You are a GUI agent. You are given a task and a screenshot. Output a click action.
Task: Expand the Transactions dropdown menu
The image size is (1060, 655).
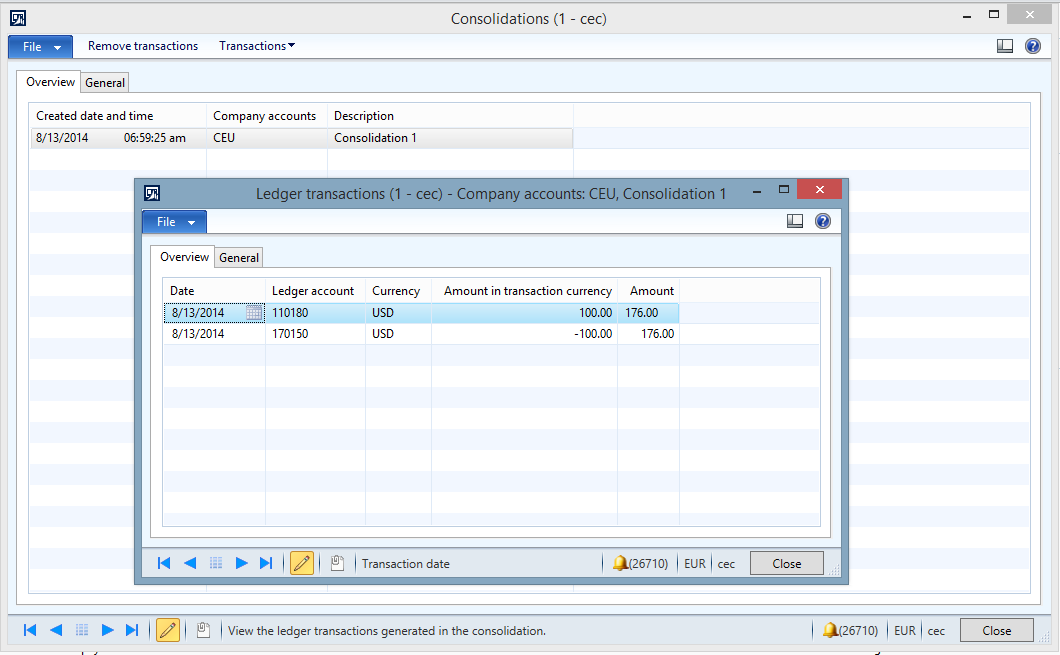pyautogui.click(x=257, y=46)
